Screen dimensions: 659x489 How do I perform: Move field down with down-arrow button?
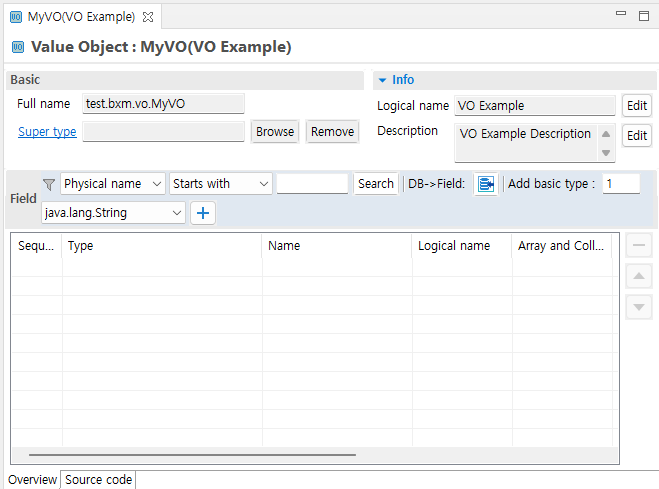(639, 307)
